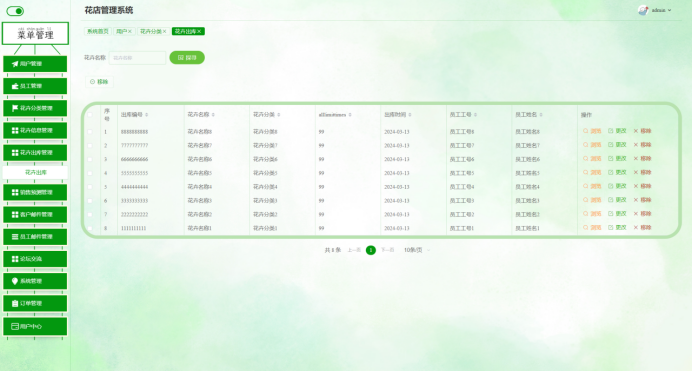
Task: Collapse the 花卉出库管理 sidebar group
Action: tap(35, 153)
